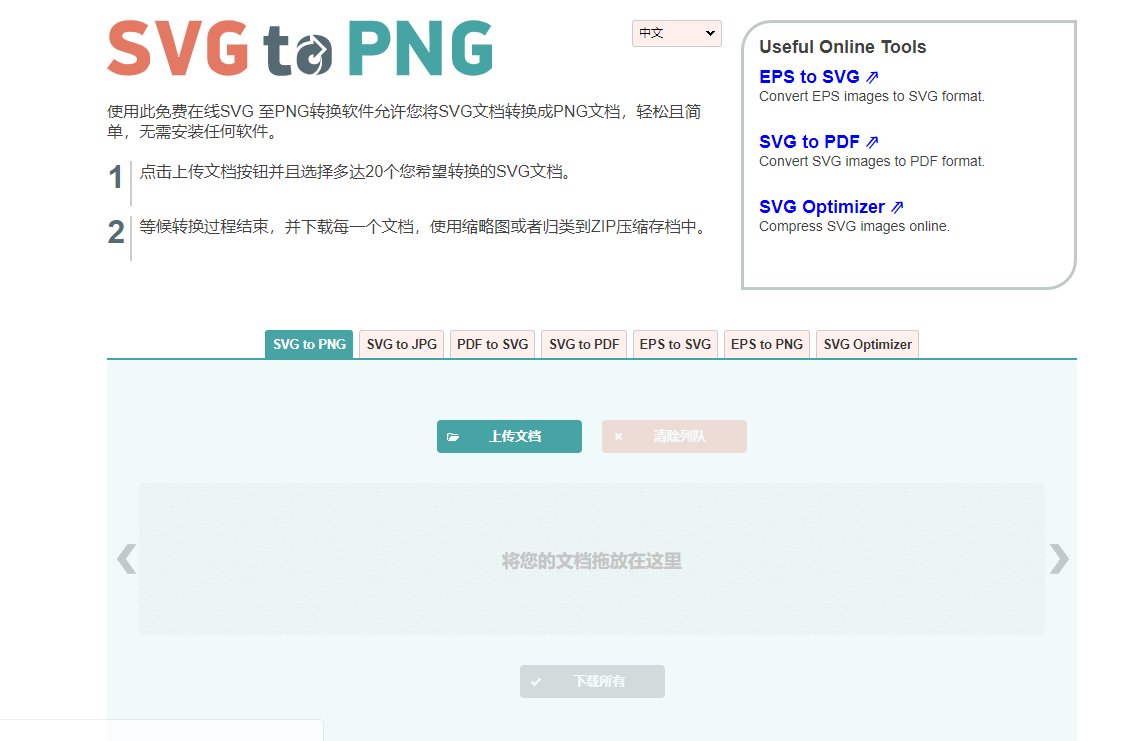Switch to the SVG to JPG tab

coord(400,343)
